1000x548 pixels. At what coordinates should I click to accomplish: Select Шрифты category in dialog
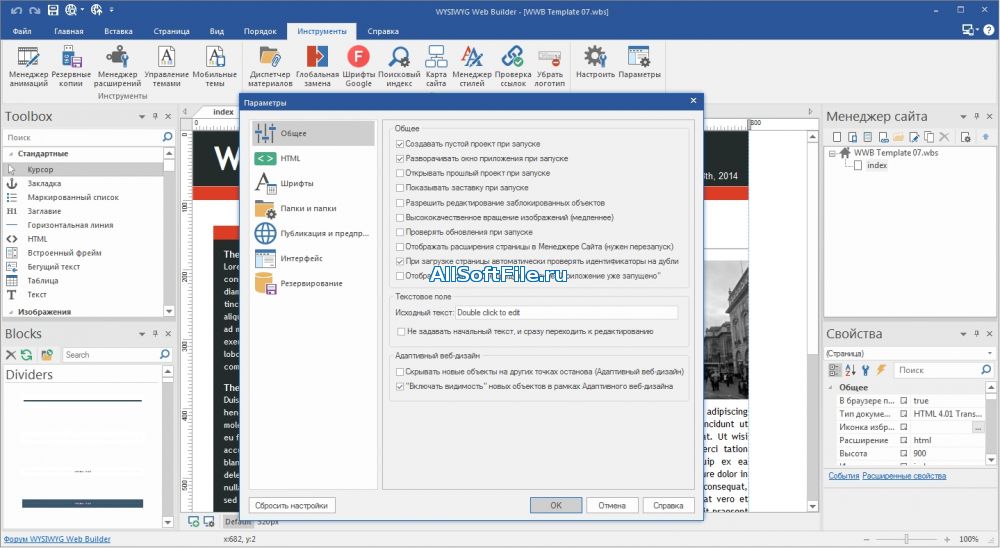[x=312, y=183]
